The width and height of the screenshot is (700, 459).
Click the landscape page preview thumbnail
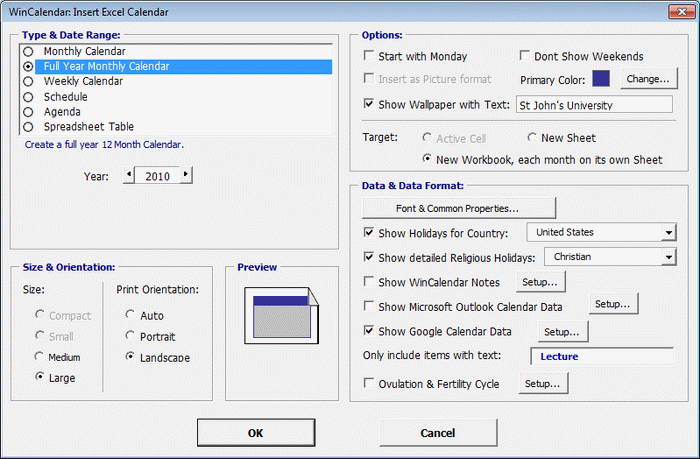(x=281, y=316)
